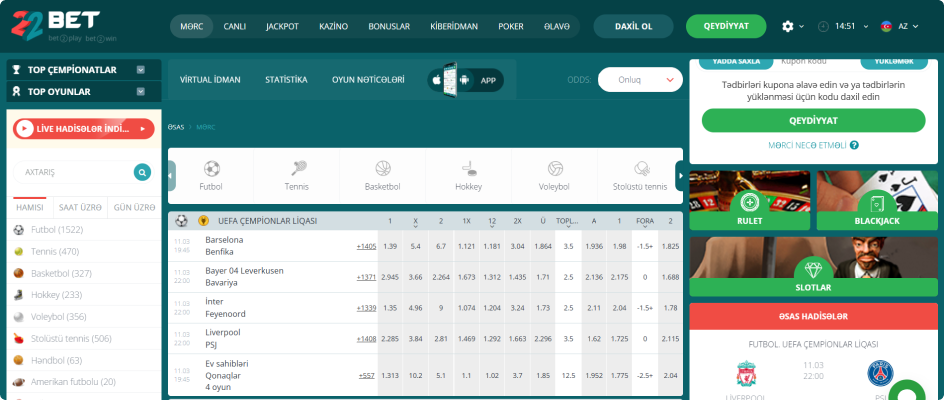The height and width of the screenshot is (400, 944).
Task: Open KAZİNO menu item
Action: tap(334, 27)
